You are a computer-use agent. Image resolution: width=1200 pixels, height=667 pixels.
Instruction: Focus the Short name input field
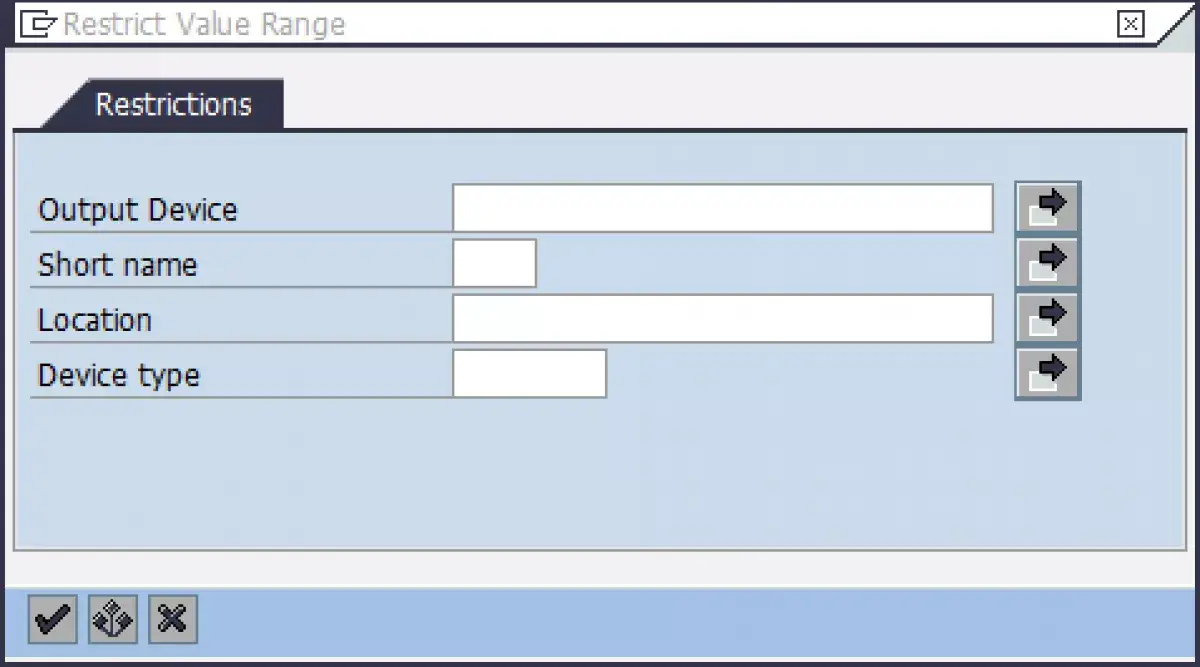[495, 263]
